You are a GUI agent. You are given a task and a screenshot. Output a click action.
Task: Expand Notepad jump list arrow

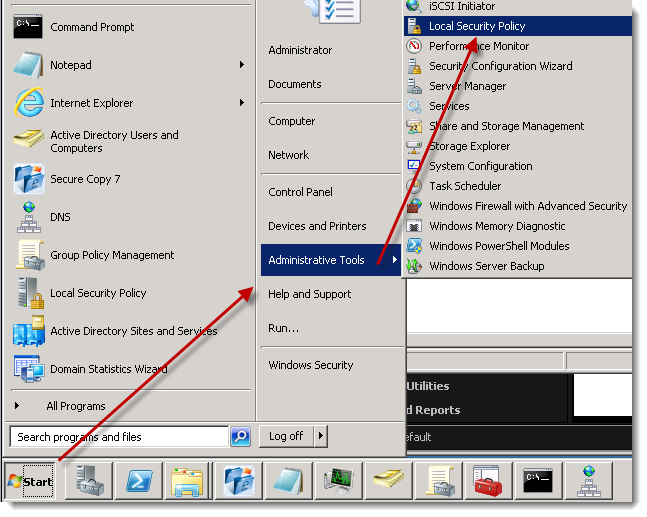coord(242,65)
